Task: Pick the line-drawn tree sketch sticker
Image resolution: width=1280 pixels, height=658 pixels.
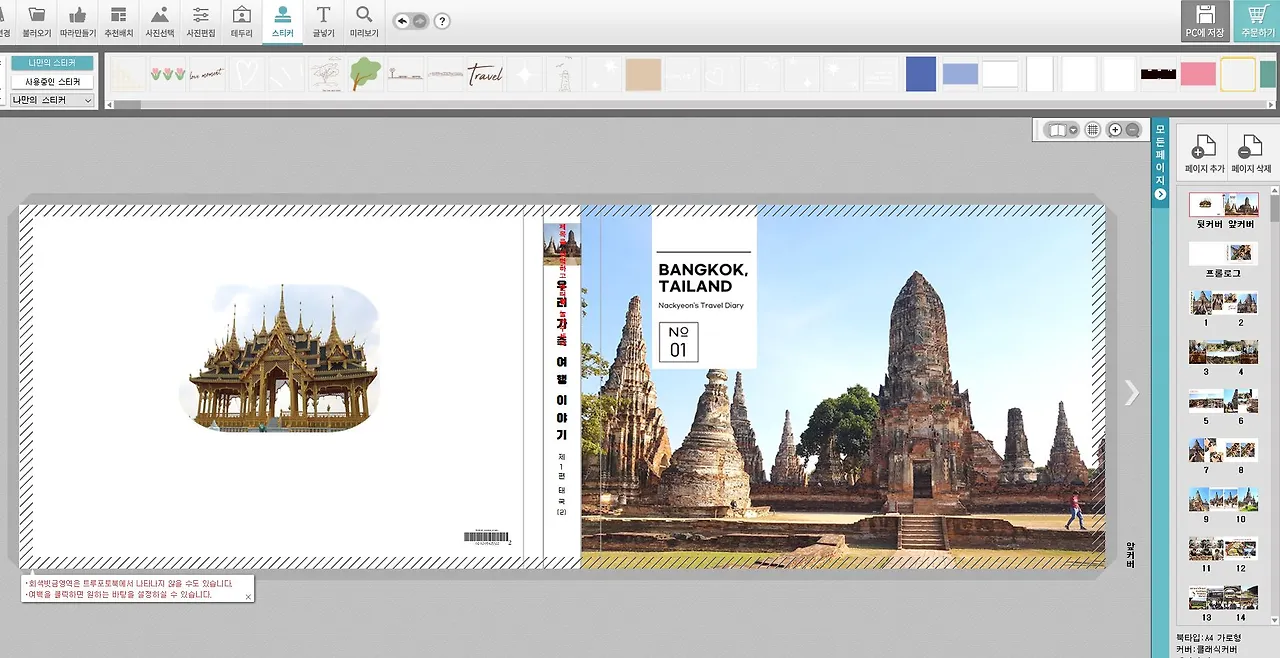Action: pyautogui.click(x=326, y=74)
